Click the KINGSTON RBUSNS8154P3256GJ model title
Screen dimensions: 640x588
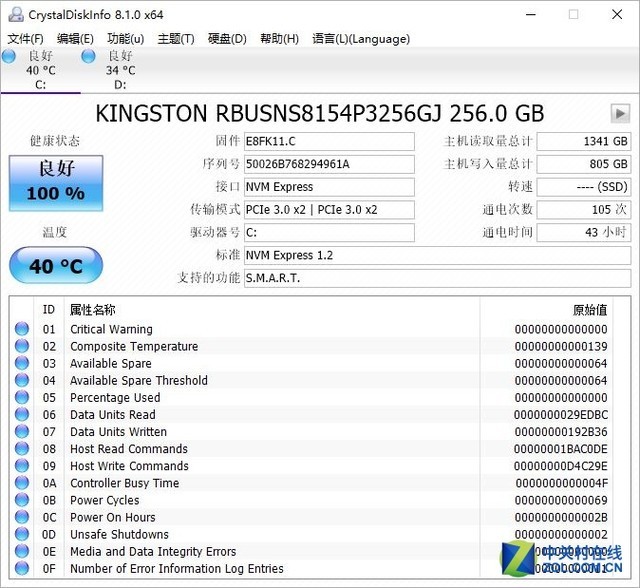[320, 113]
